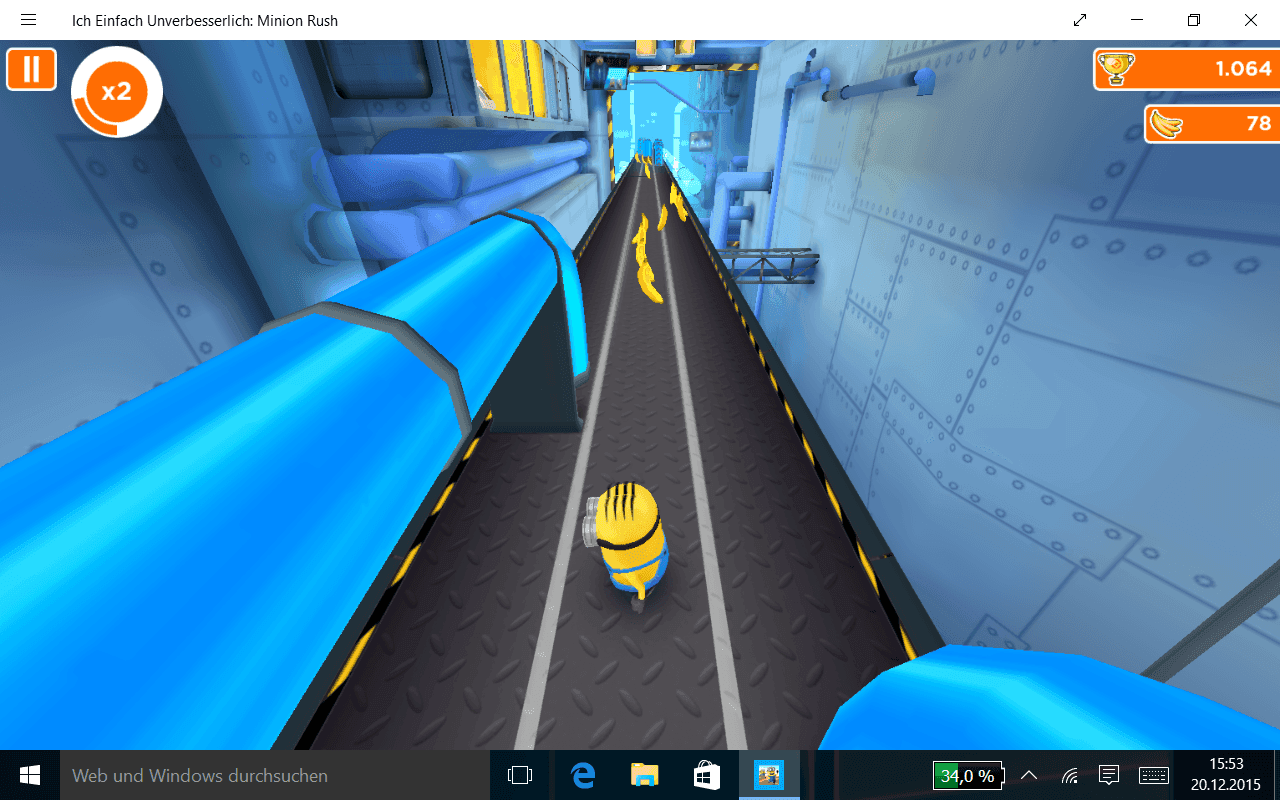The height and width of the screenshot is (800, 1280).
Task: Restore down the game window
Action: tap(1194, 20)
